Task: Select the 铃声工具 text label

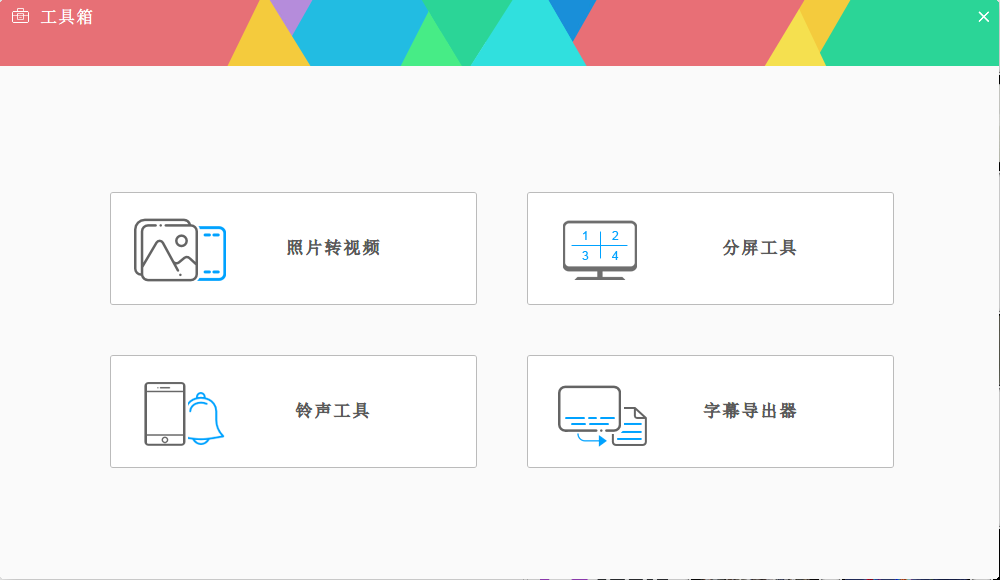Action: (x=333, y=411)
